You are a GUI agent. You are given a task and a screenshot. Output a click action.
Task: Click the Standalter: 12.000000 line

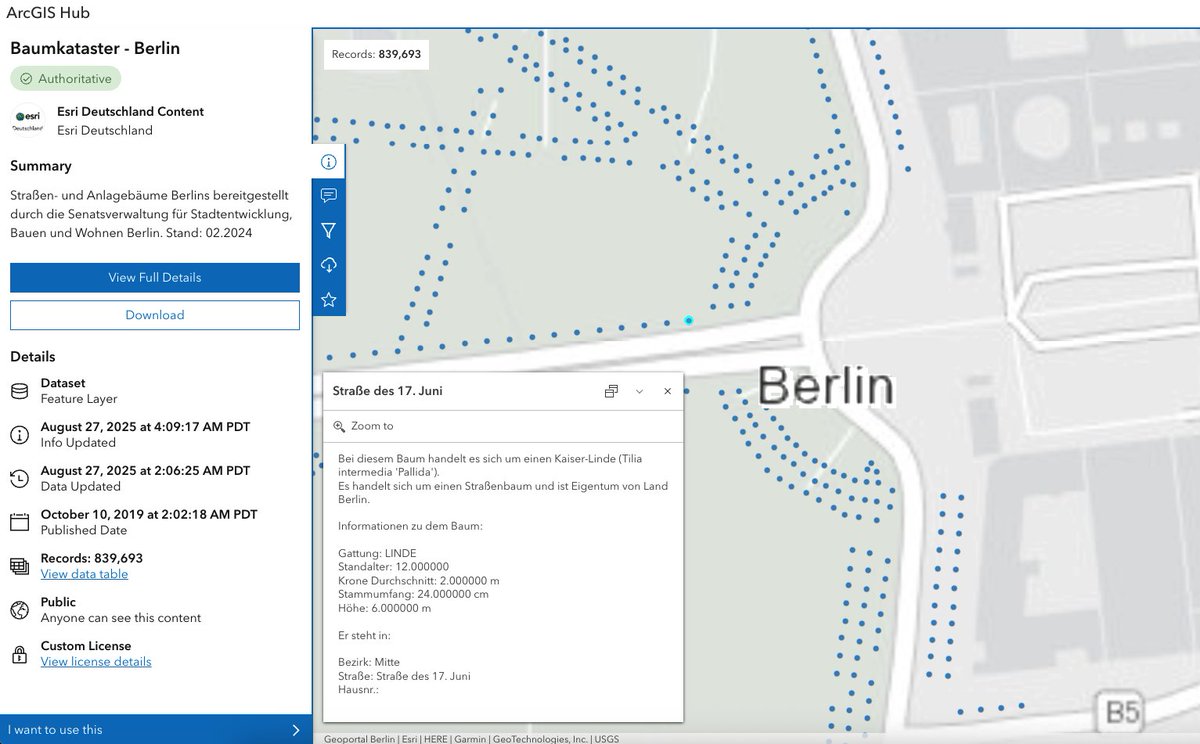tap(394, 567)
